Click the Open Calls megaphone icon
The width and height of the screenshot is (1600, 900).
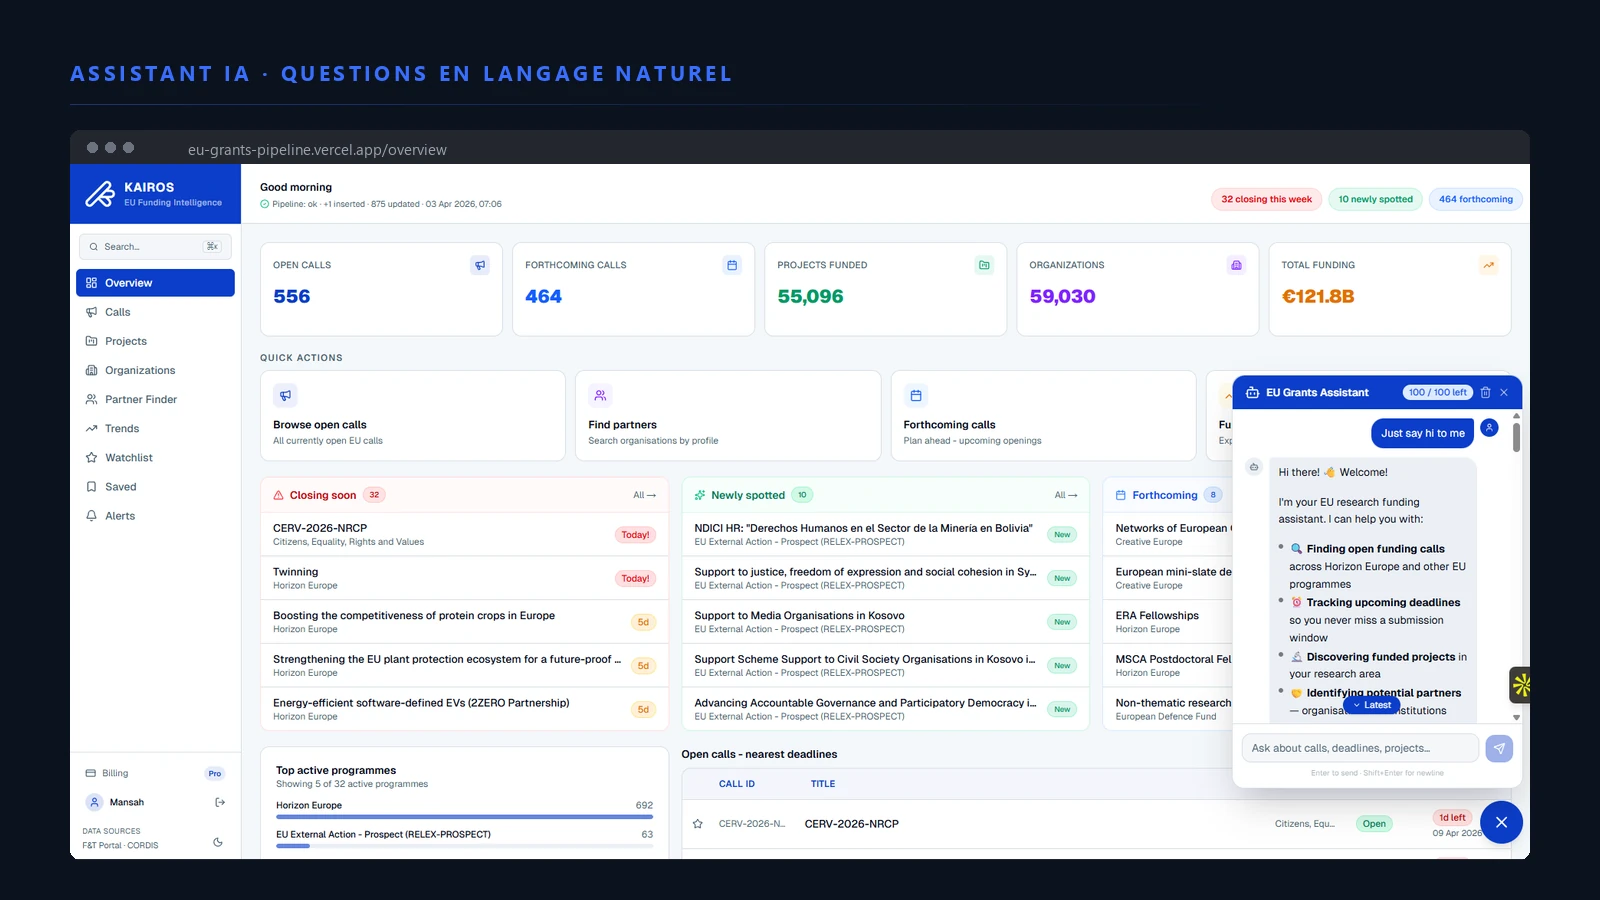pyautogui.click(x=480, y=265)
